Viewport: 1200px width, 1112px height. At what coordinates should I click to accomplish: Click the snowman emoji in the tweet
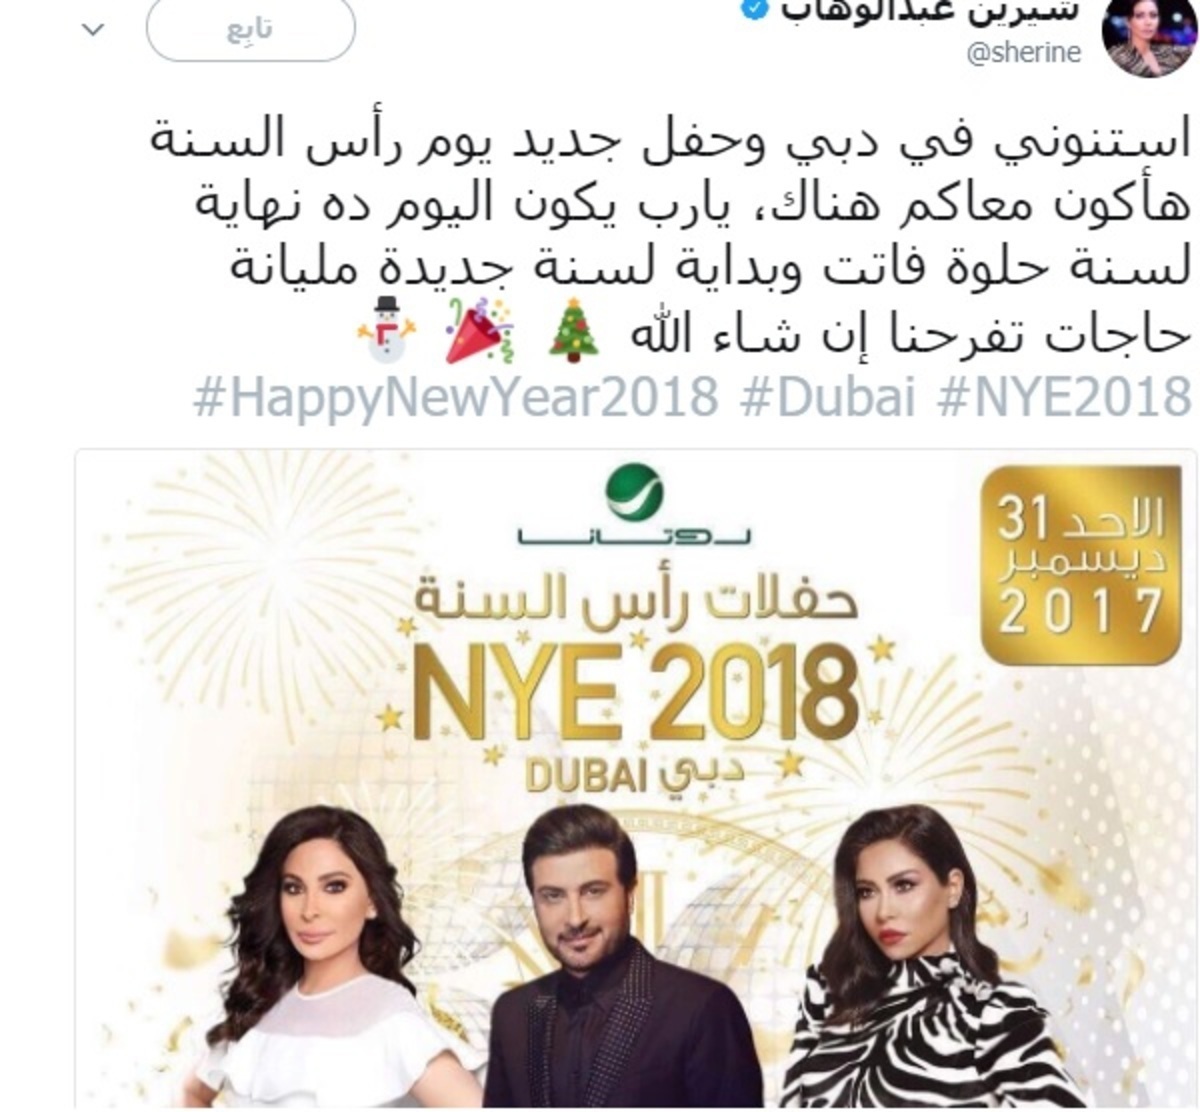[386, 329]
